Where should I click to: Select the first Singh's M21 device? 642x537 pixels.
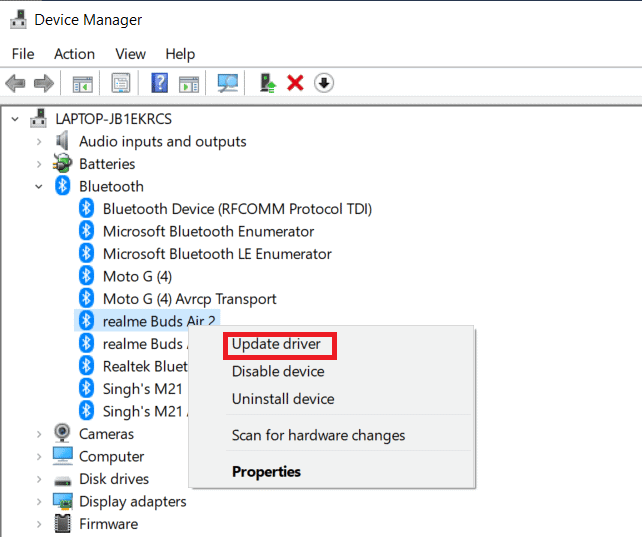(142, 389)
